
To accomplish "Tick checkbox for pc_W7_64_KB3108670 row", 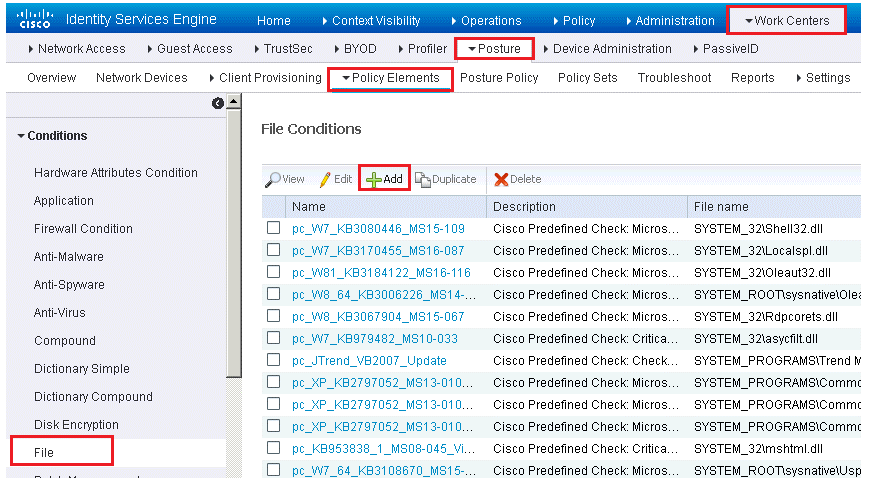I will pos(274,470).
